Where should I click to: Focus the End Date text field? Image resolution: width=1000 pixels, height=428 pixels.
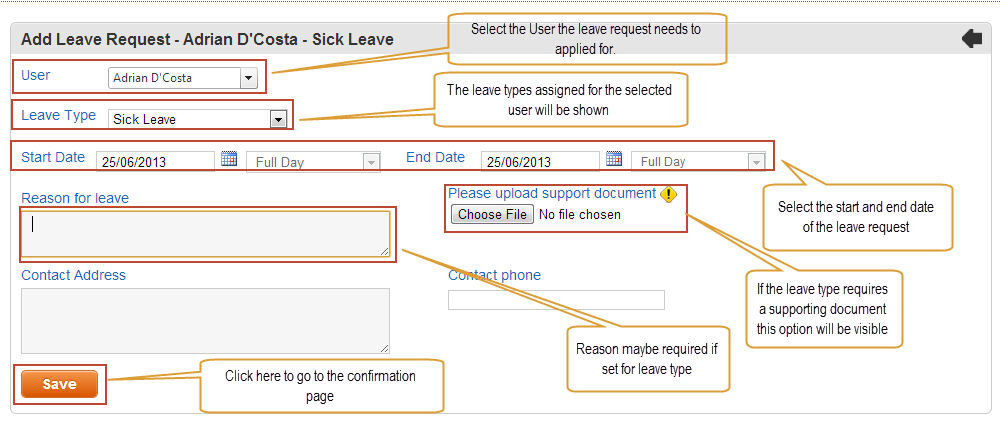click(x=540, y=161)
